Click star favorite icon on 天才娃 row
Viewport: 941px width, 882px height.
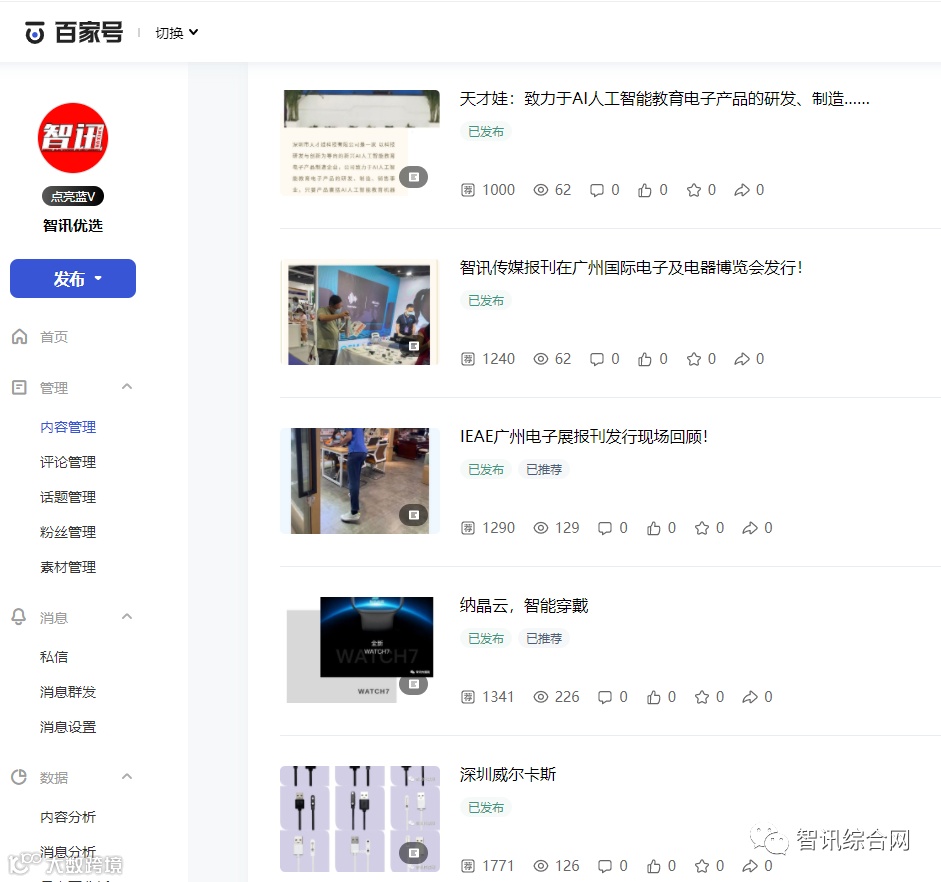(694, 190)
